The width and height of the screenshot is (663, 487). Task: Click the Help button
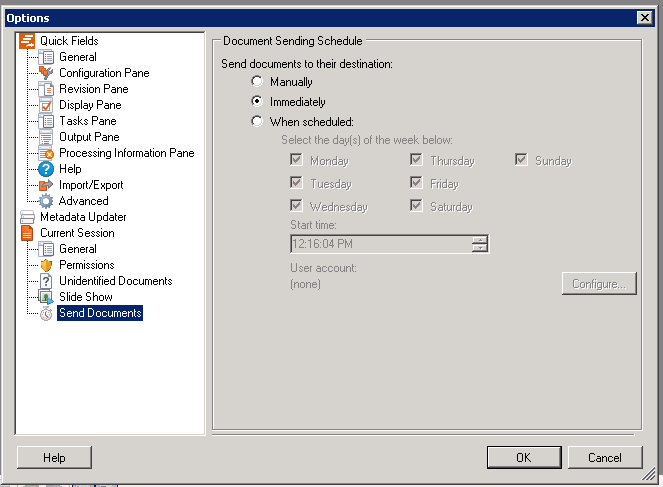54,457
